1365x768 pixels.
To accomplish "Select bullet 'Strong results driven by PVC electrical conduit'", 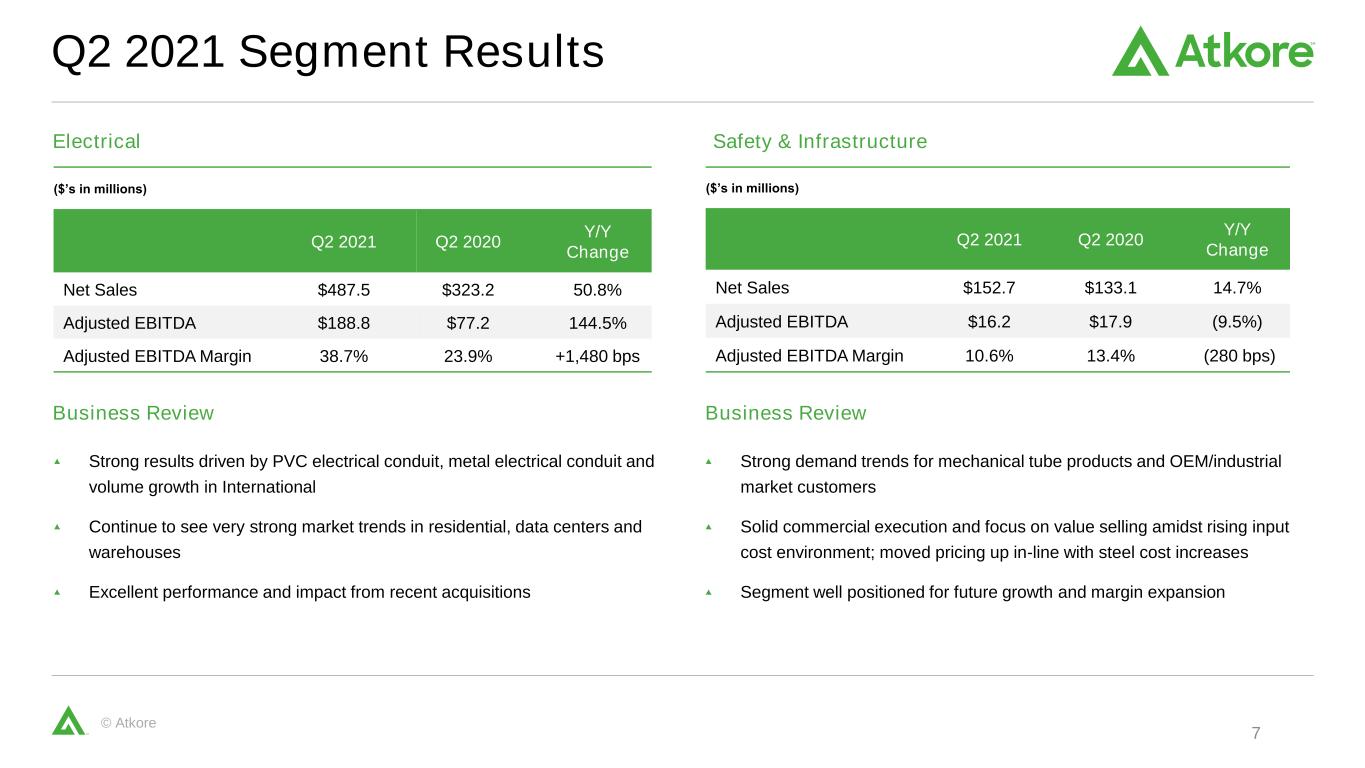I will tap(372, 475).
